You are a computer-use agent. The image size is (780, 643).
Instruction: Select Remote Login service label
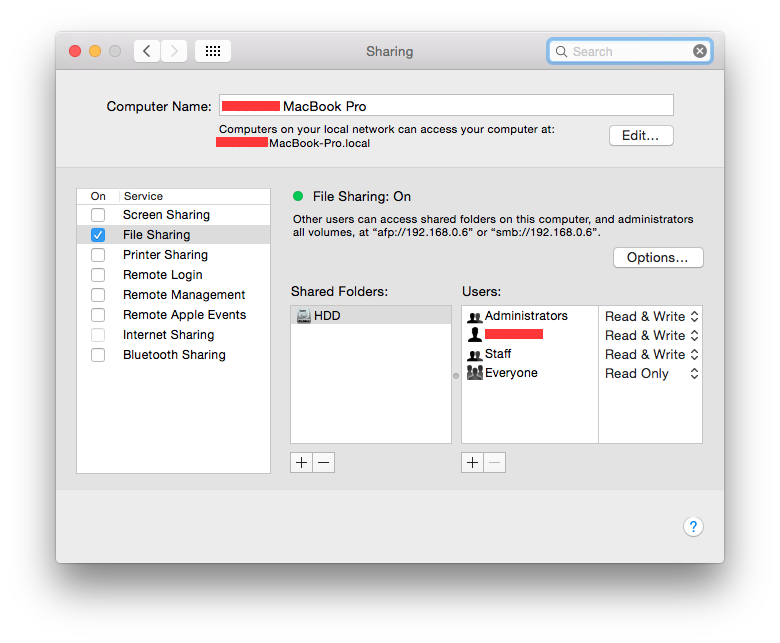coord(163,275)
